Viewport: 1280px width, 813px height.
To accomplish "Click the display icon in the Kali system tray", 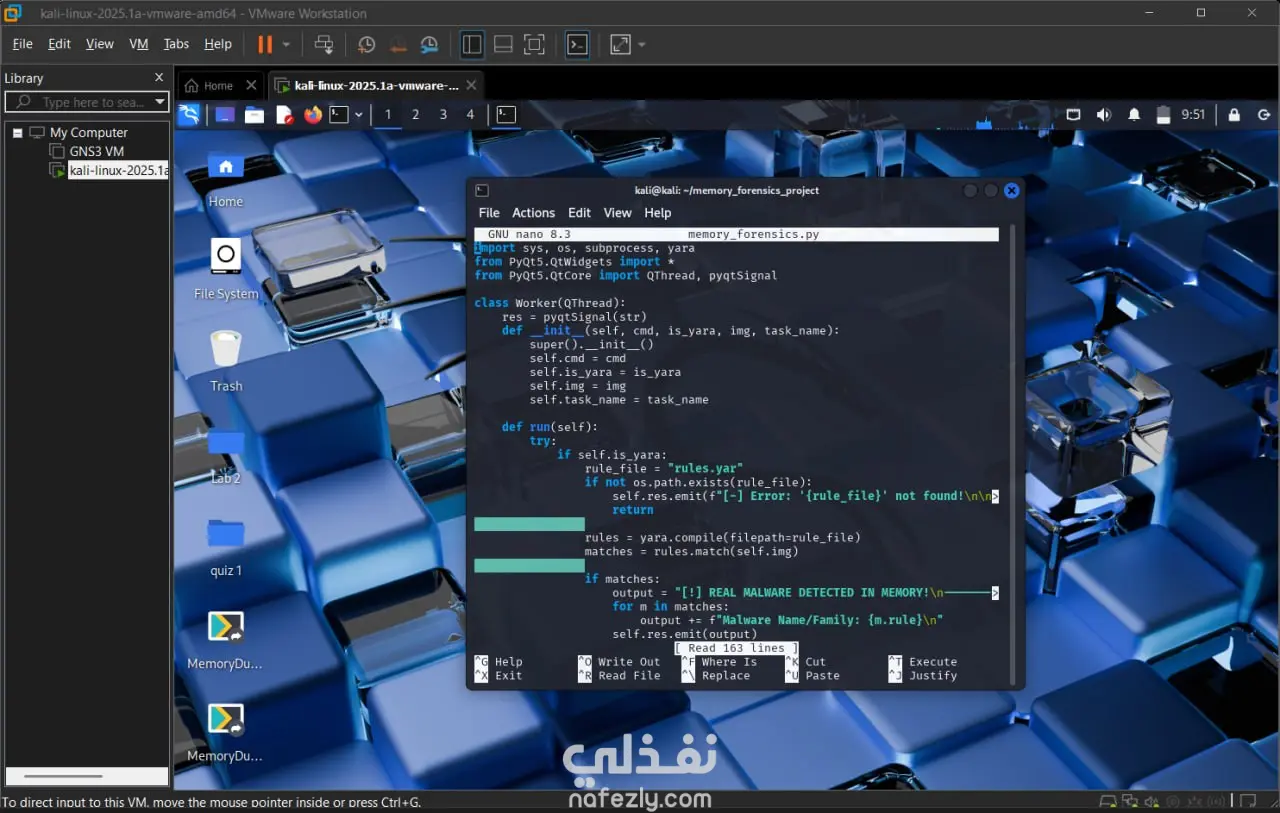I will (x=1073, y=115).
